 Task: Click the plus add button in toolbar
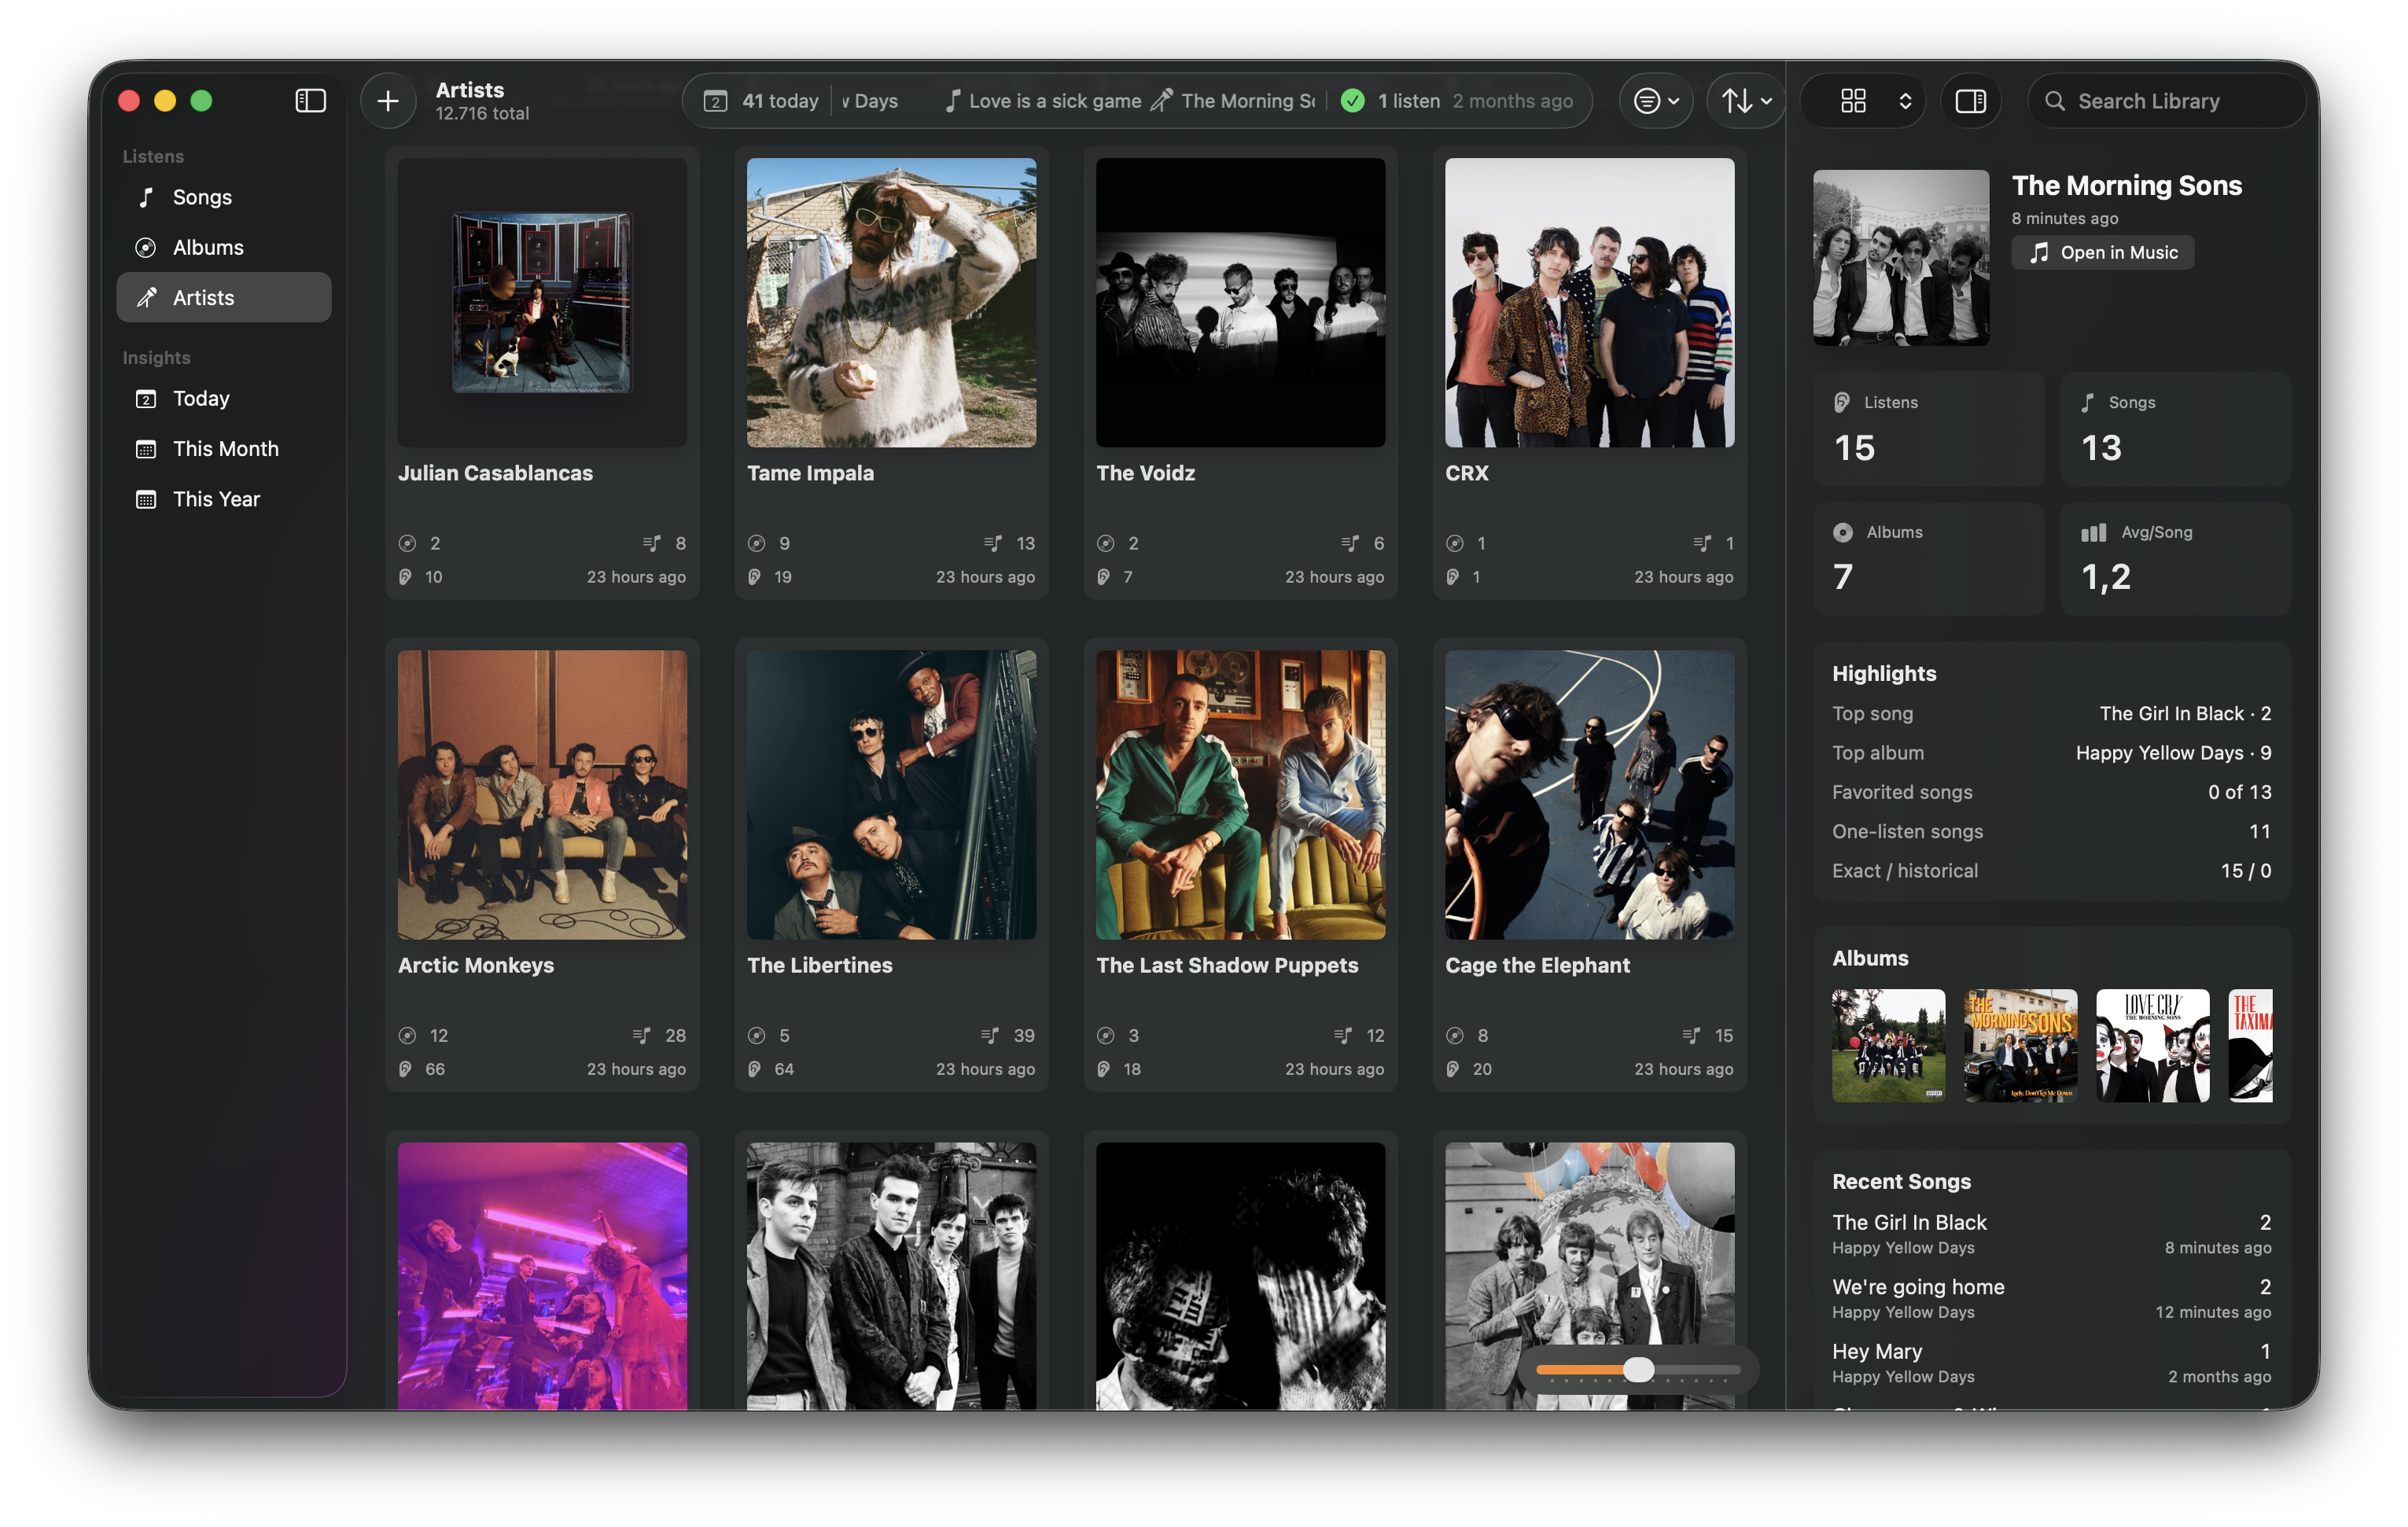tap(388, 101)
